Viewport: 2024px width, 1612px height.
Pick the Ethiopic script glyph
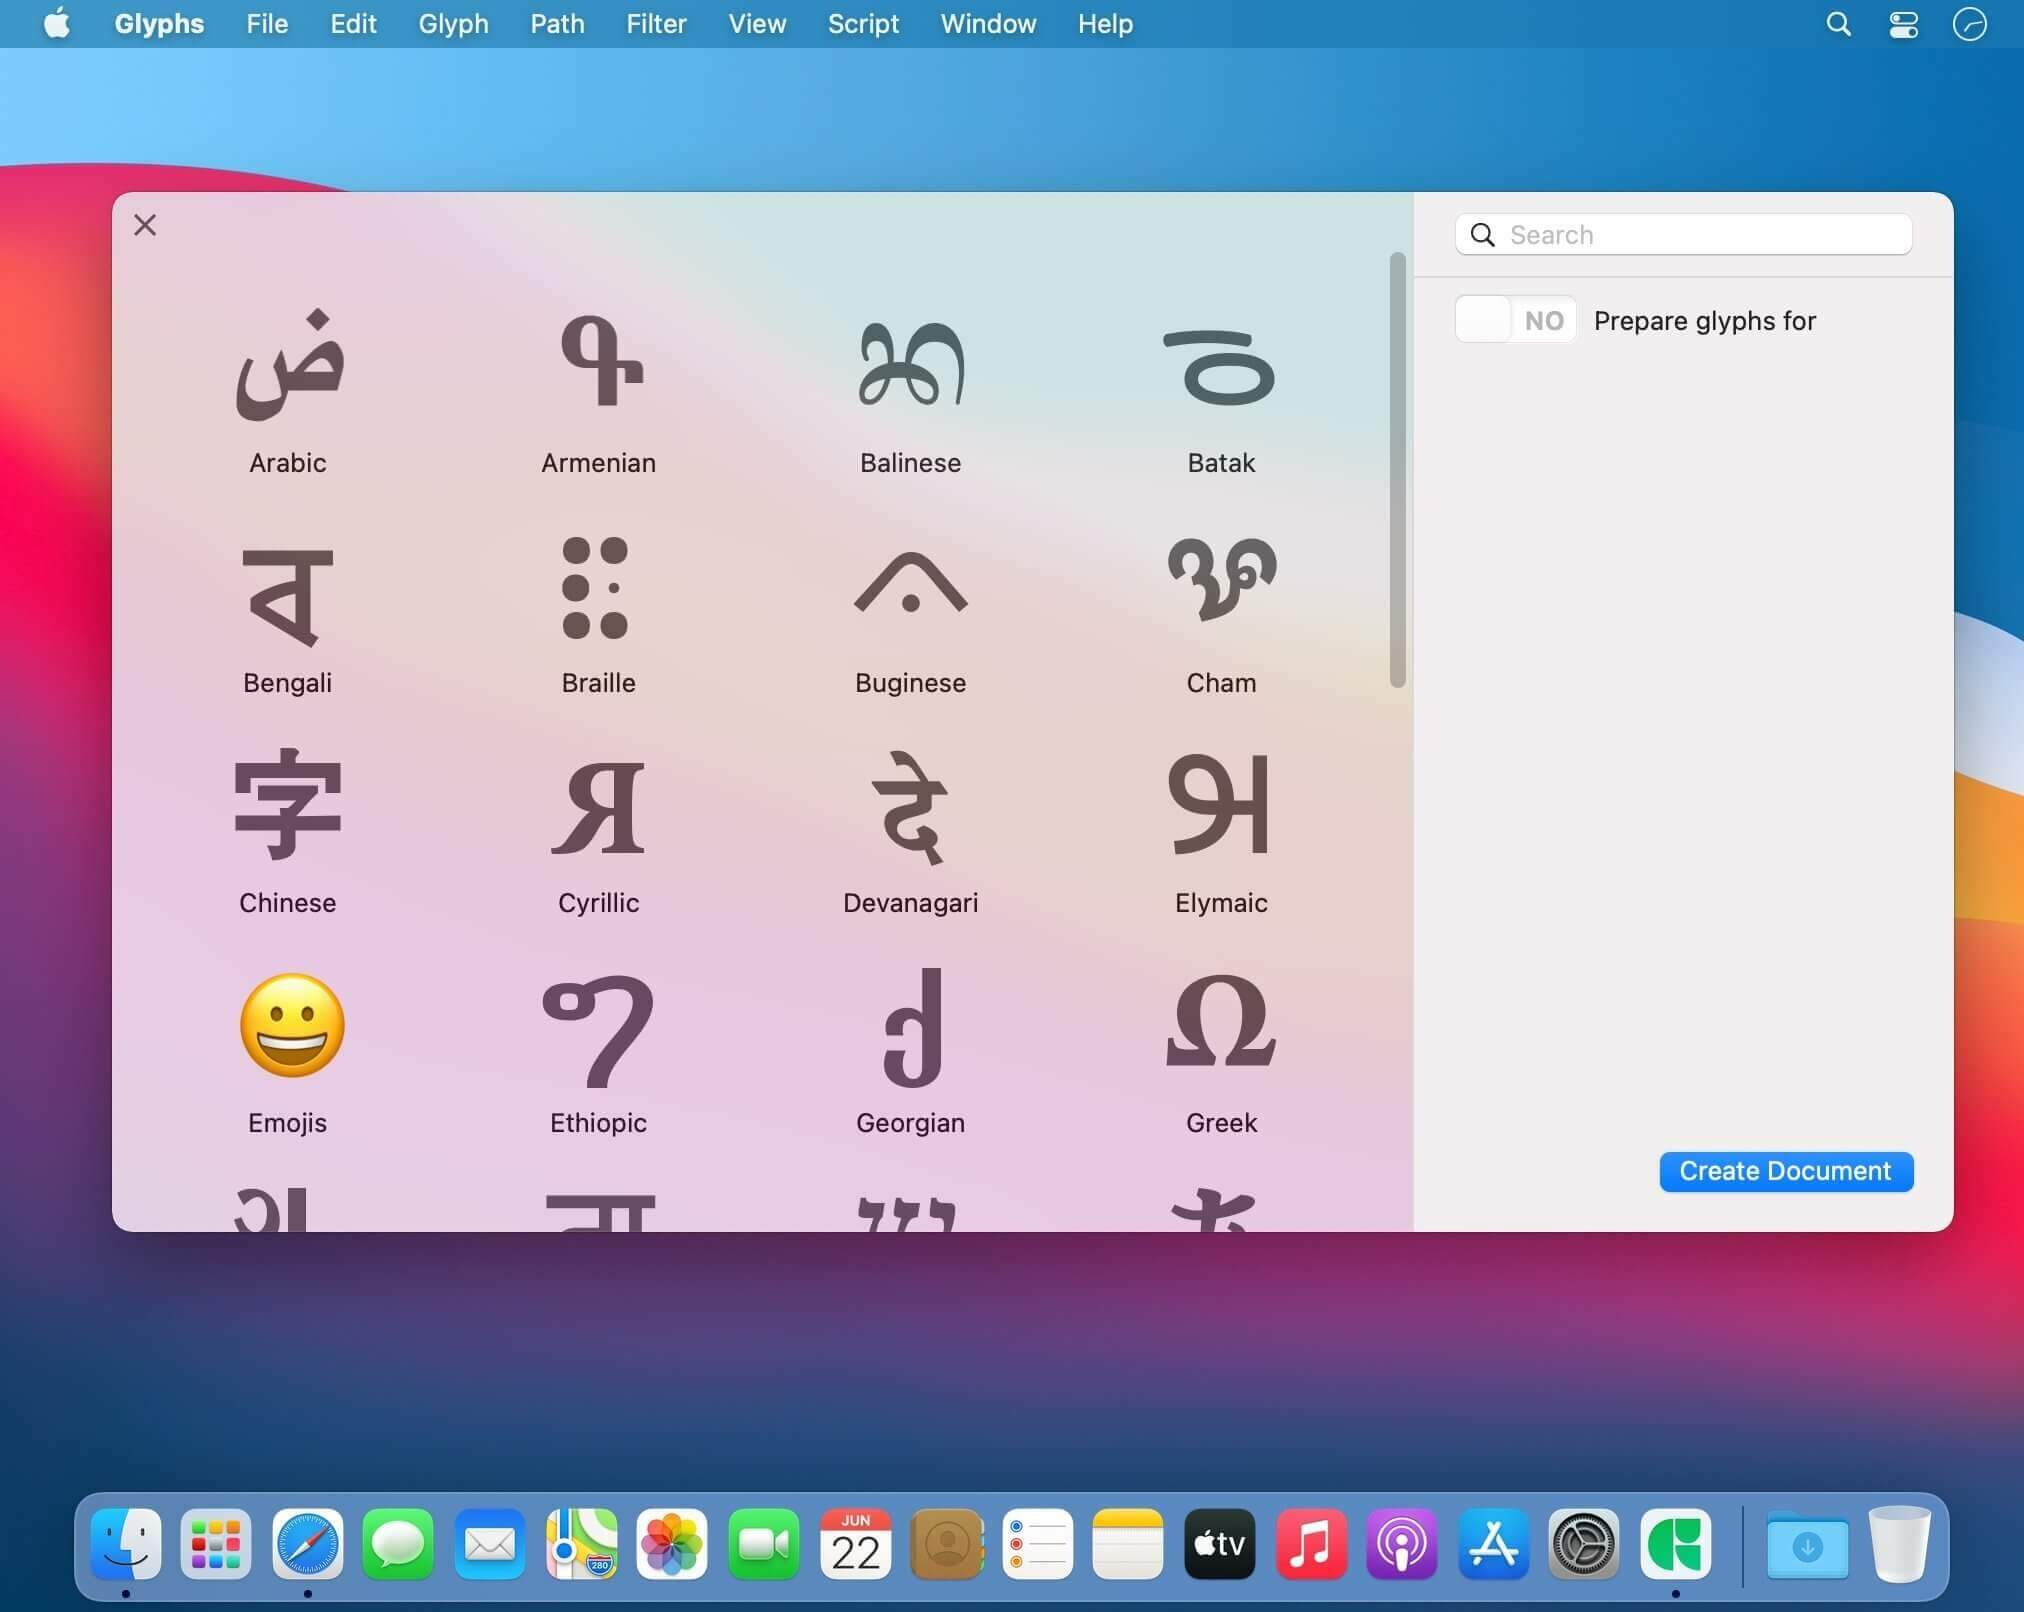coord(598,1031)
